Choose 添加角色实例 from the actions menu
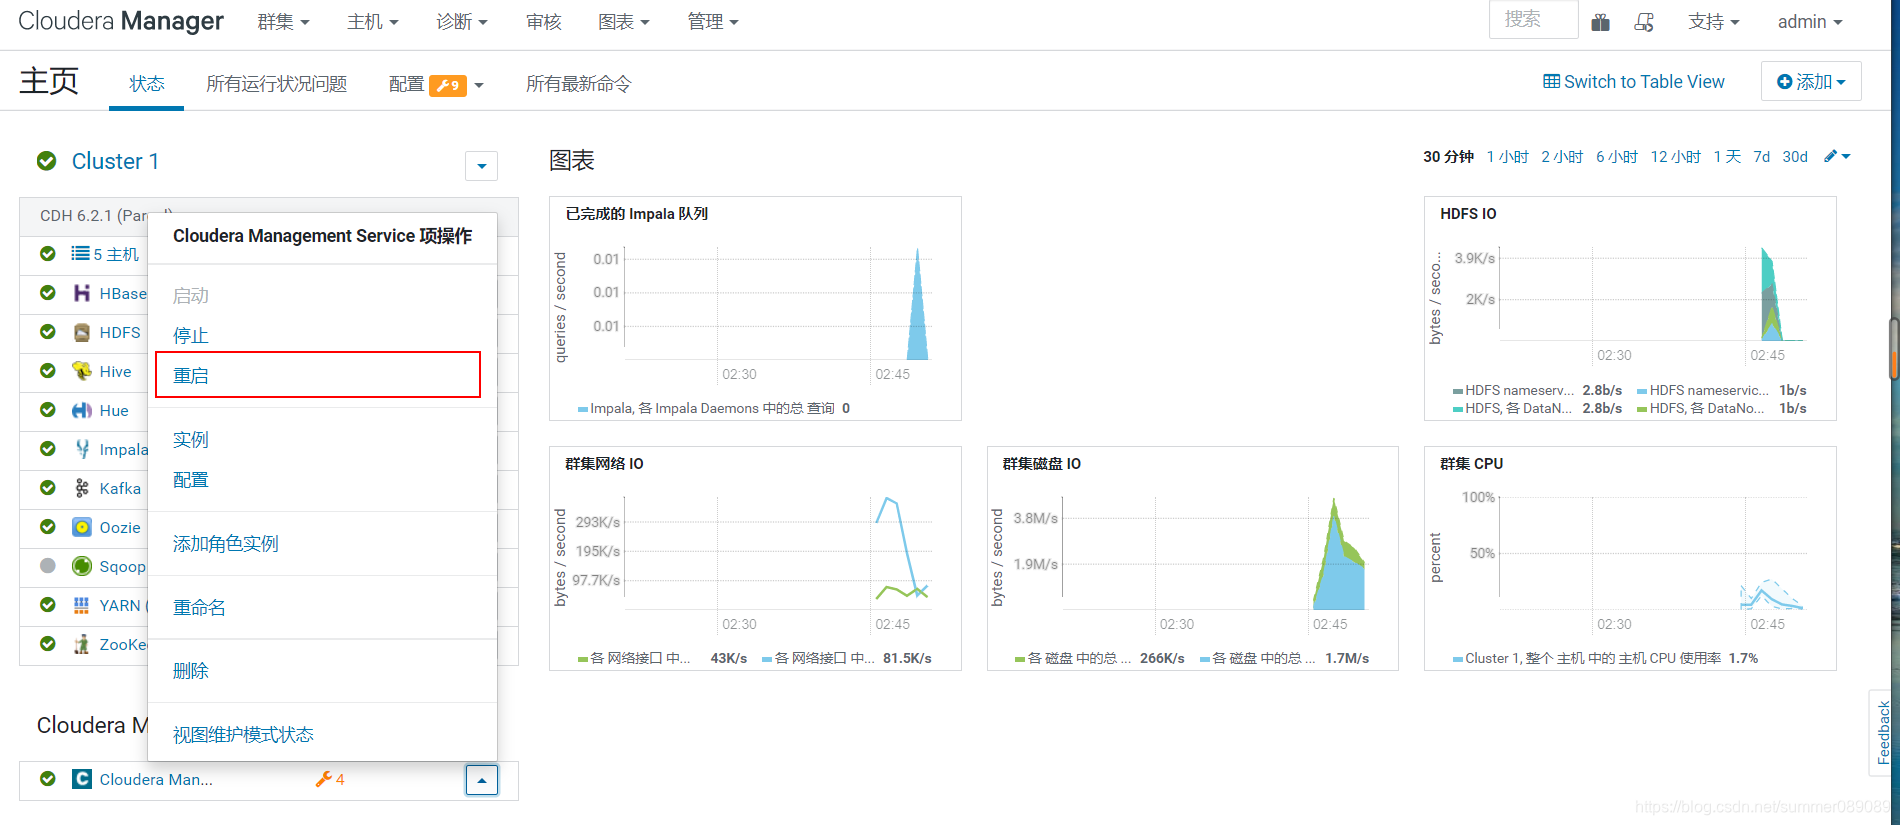 [x=226, y=544]
